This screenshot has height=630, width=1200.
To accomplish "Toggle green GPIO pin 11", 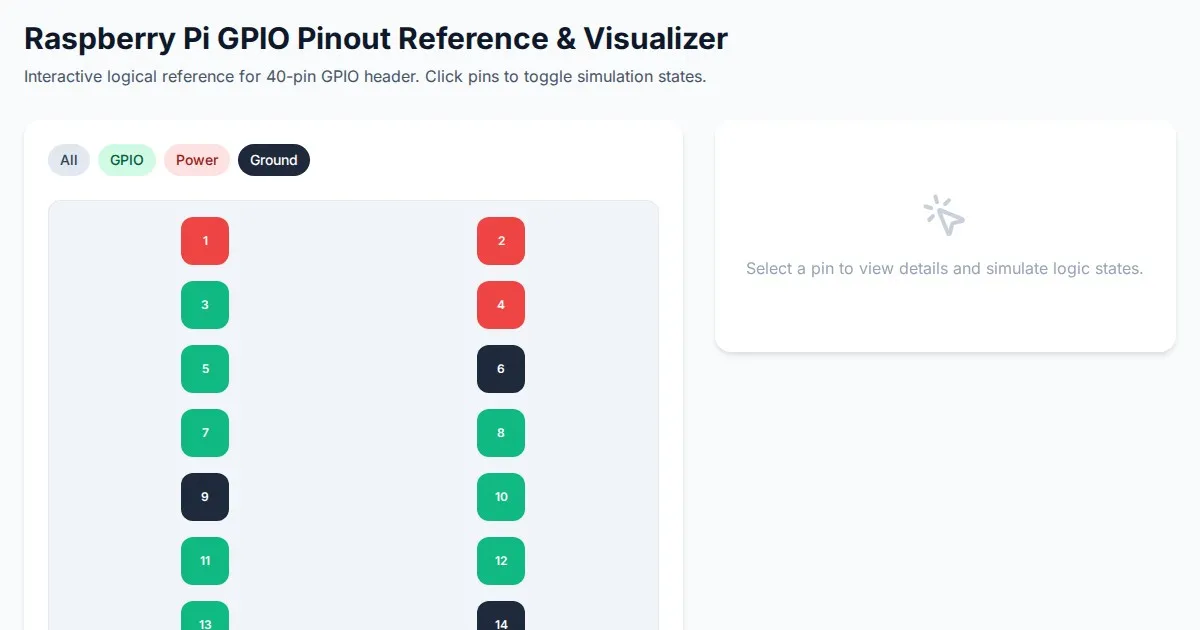I will click(x=205, y=561).
